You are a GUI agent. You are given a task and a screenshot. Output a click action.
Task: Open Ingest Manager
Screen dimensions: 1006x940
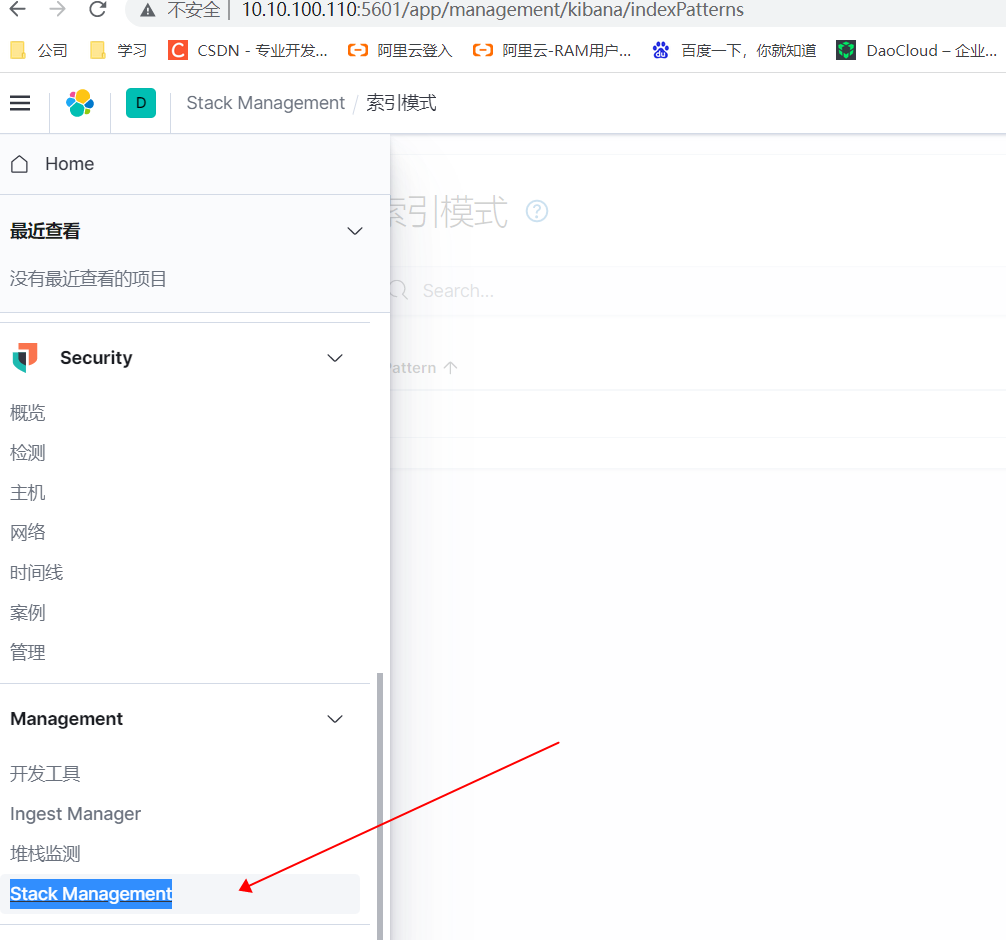75,813
